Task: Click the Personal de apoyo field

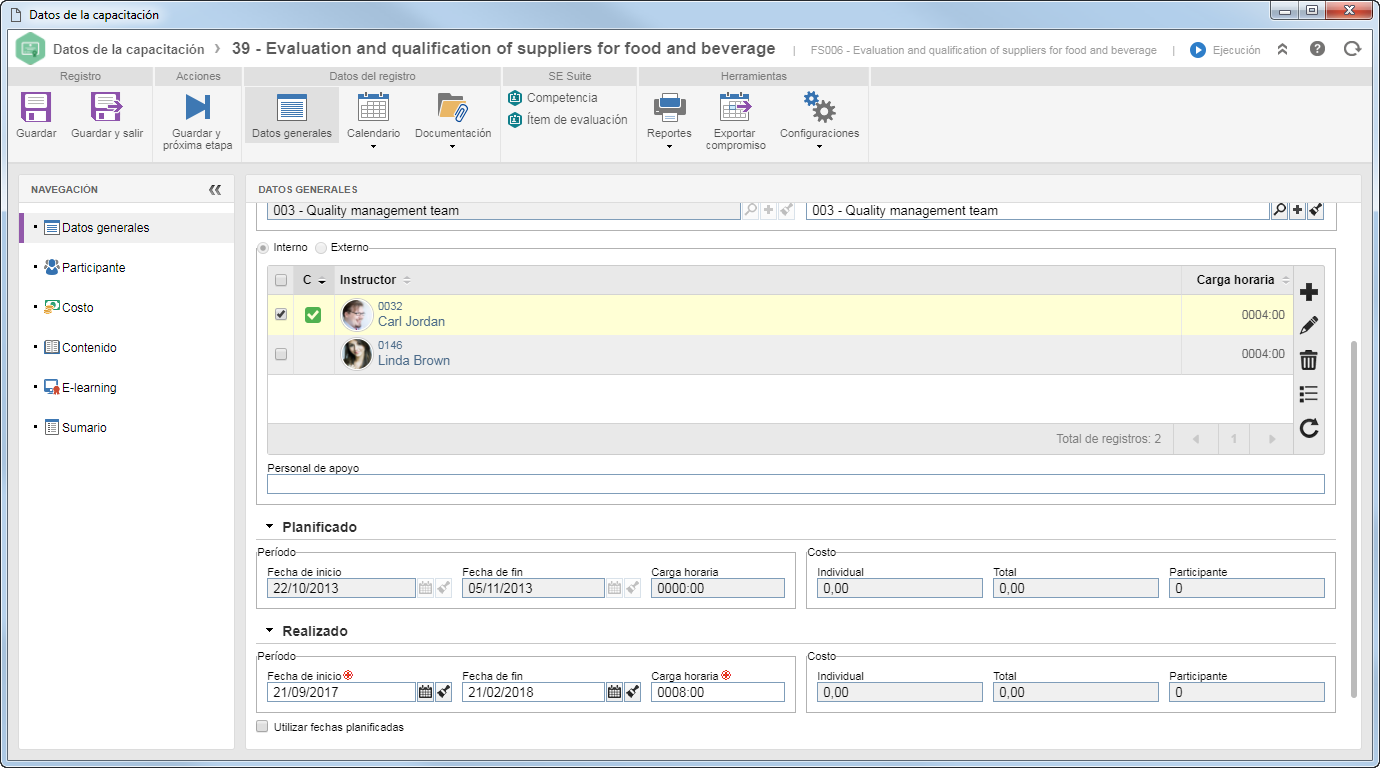Action: 795,484
